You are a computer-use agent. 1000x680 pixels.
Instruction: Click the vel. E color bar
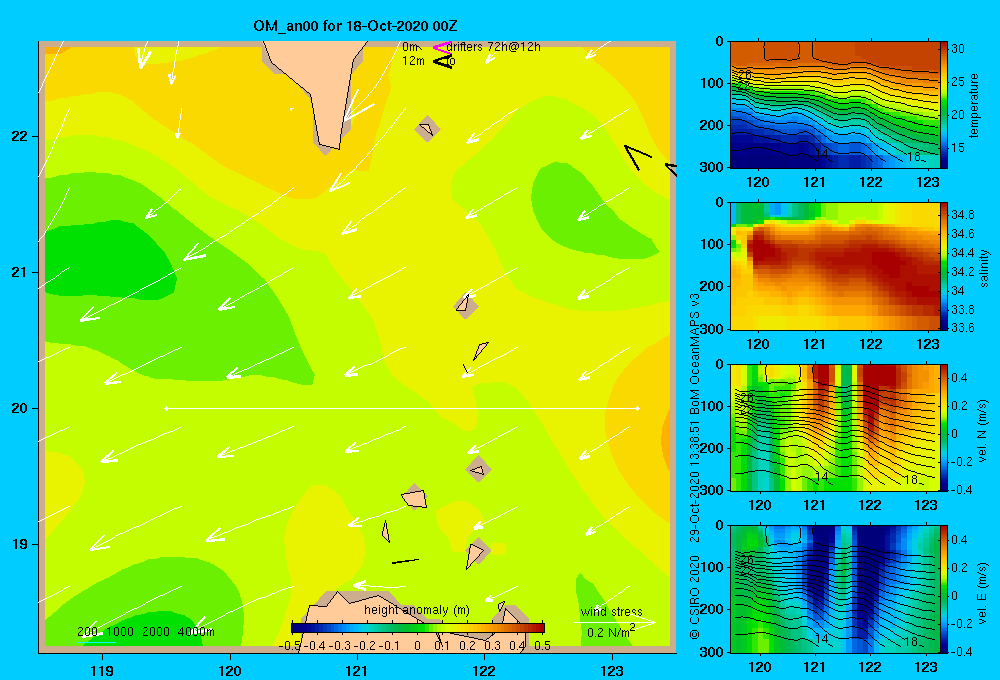click(x=944, y=589)
